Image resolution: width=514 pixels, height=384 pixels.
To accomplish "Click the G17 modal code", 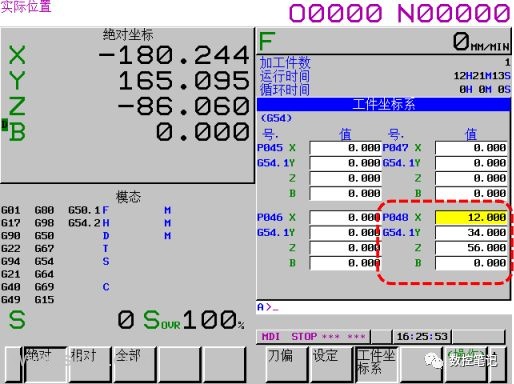I will (x=11, y=223).
